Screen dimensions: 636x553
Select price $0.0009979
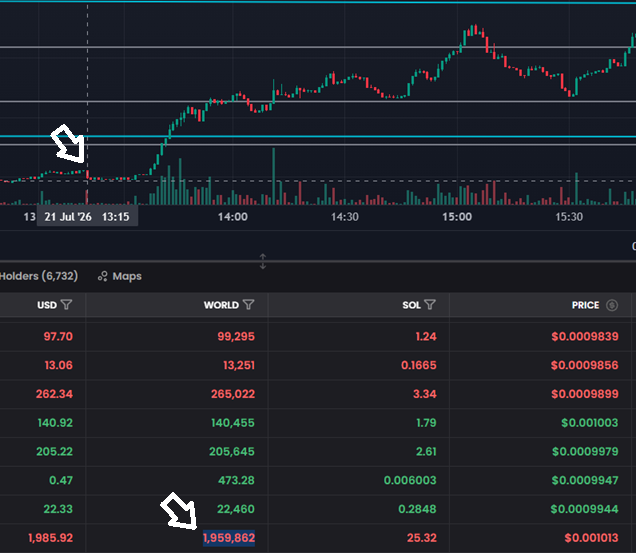coord(585,452)
